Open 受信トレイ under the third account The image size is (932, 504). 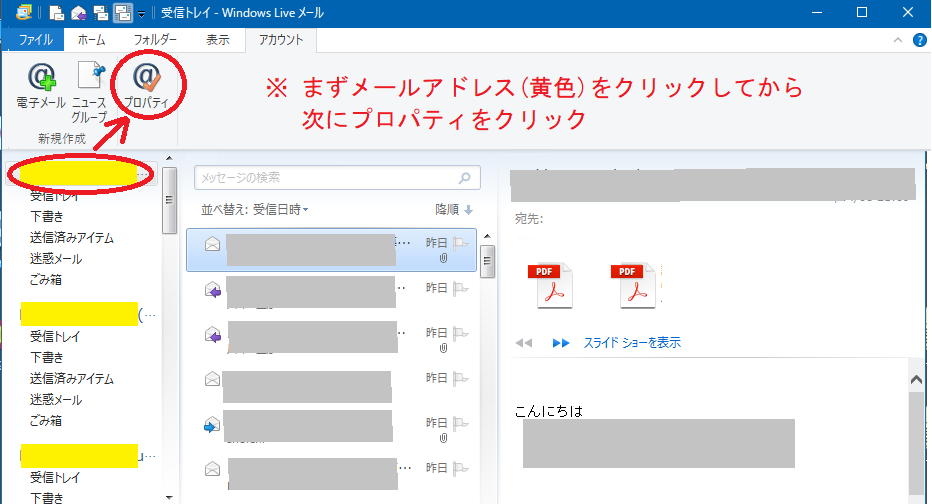coord(55,477)
